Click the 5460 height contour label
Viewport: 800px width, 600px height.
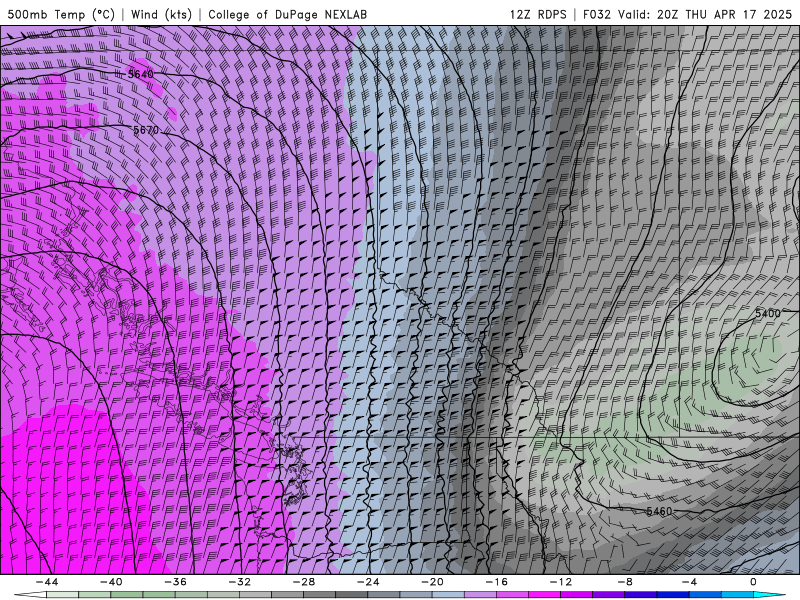[659, 511]
